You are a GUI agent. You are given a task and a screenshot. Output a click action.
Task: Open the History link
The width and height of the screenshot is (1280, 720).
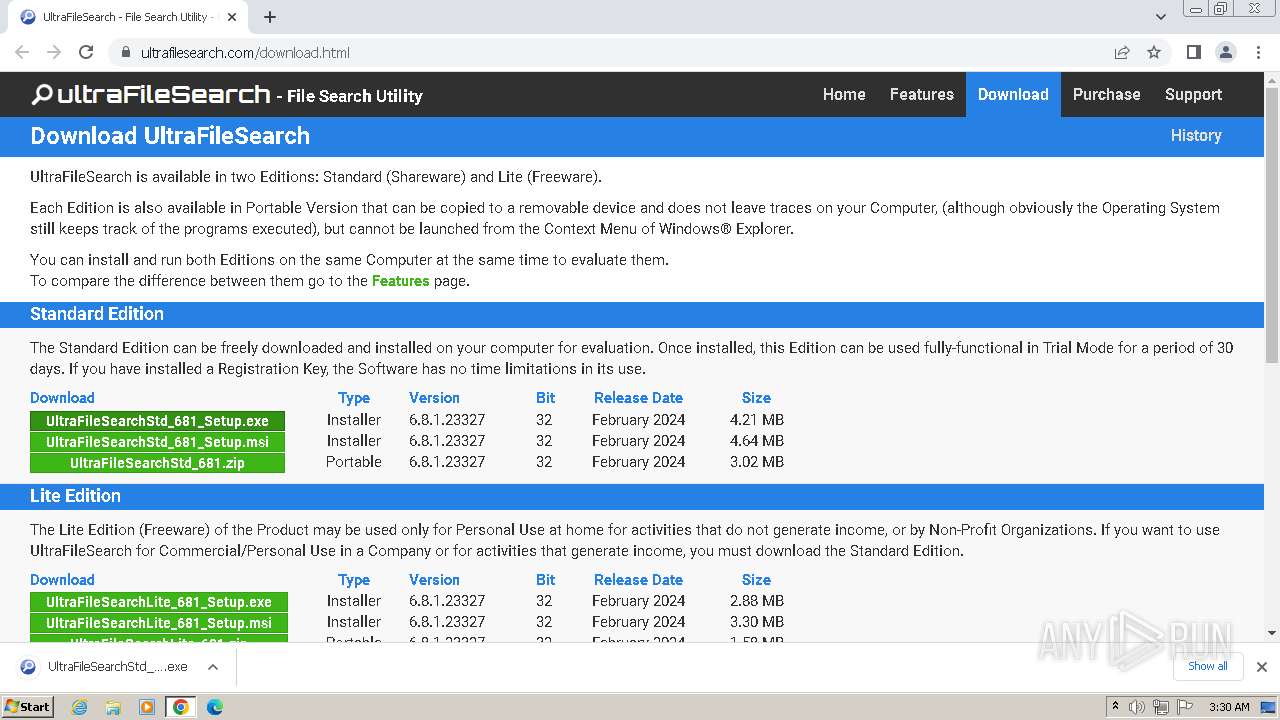[1196, 135]
